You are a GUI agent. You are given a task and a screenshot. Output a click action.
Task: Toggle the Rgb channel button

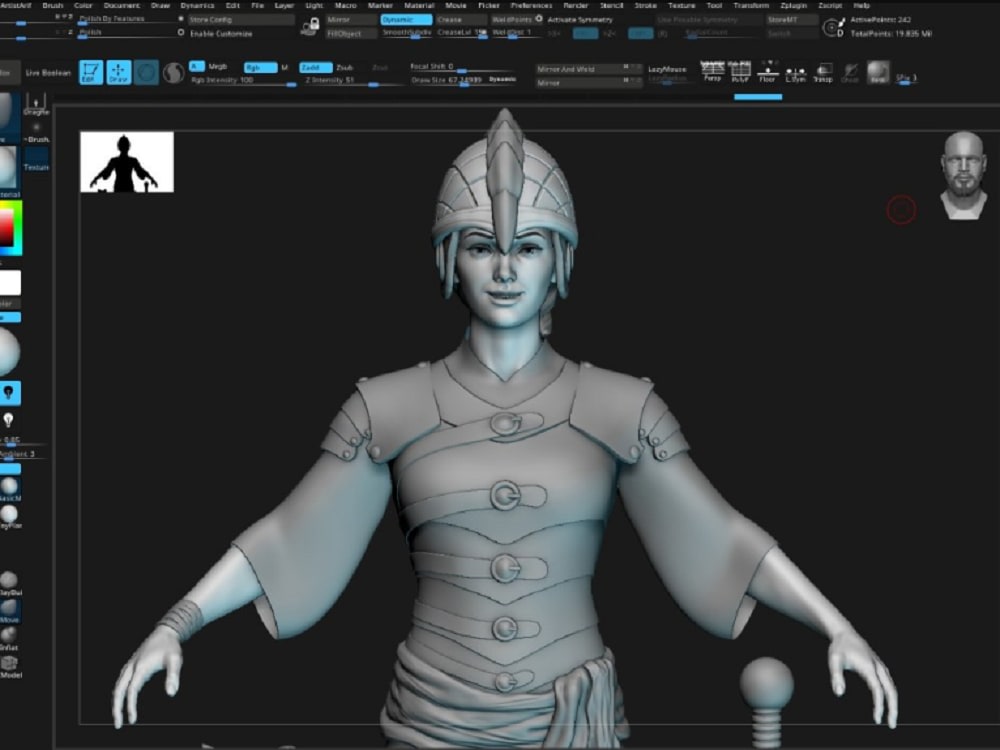pos(260,67)
